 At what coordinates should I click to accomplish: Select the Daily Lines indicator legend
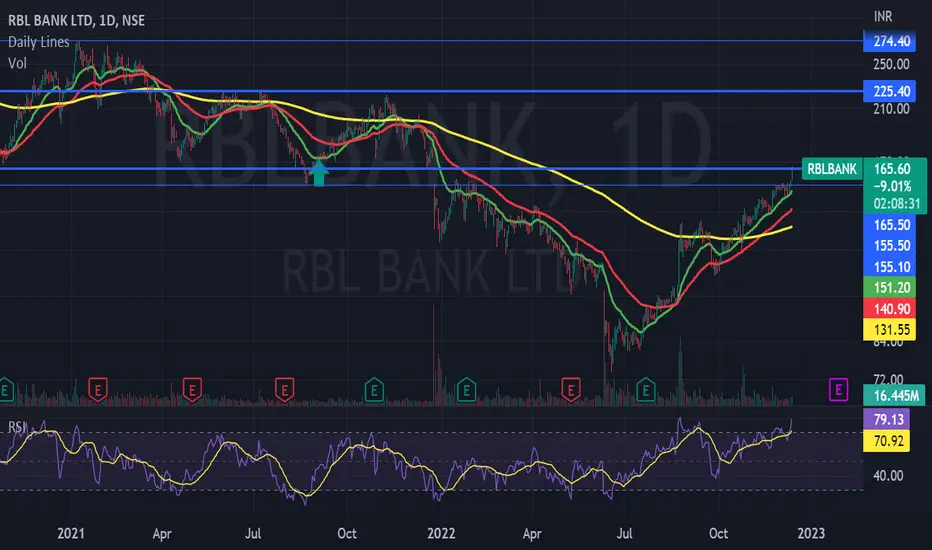pos(39,42)
